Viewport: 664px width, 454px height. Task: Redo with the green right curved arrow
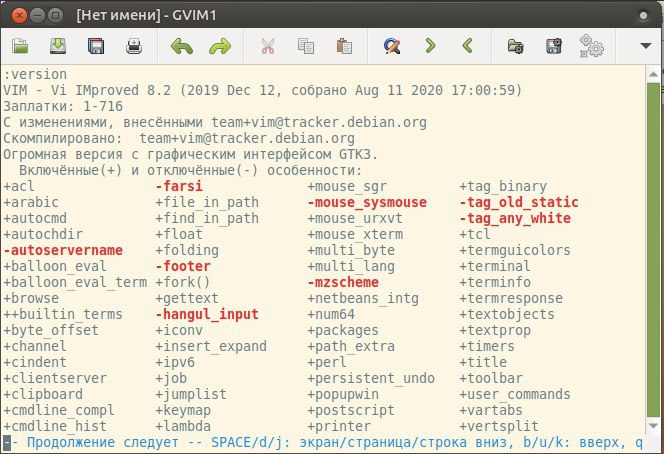(x=220, y=46)
